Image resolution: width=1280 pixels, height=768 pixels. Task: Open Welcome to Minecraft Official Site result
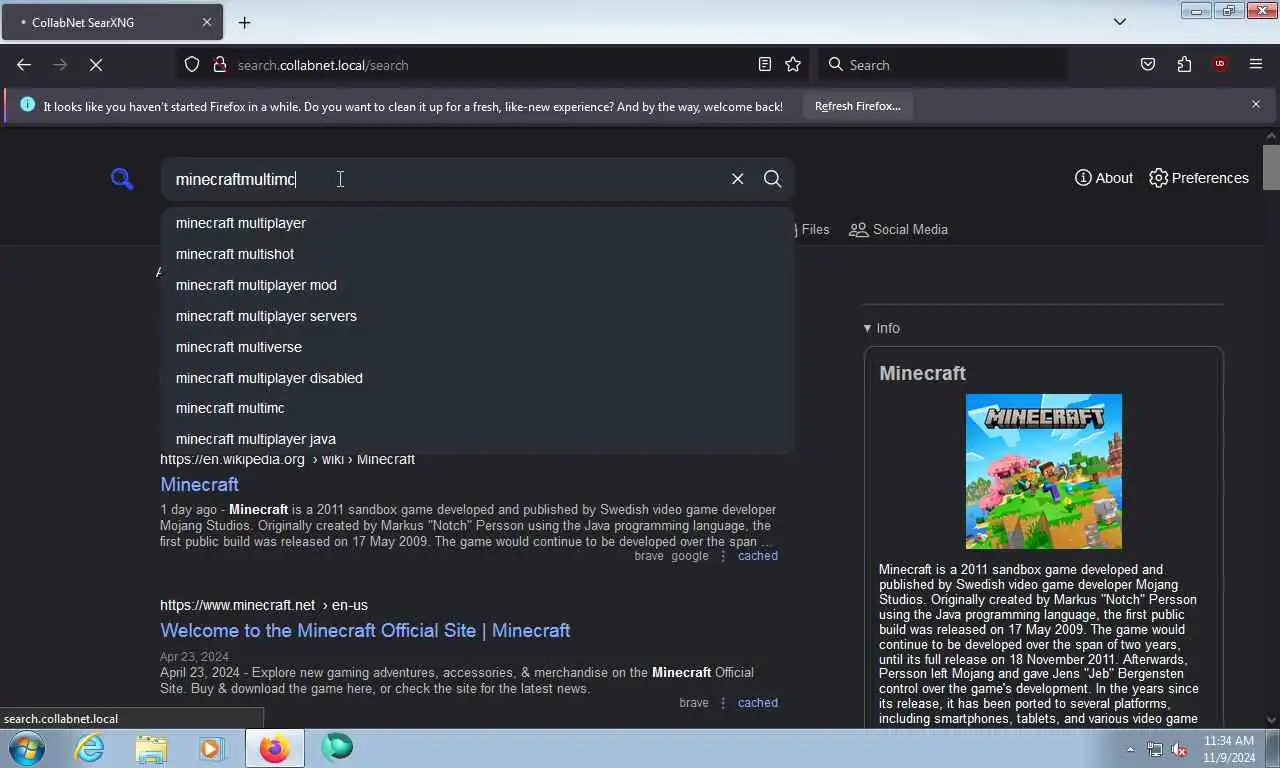(365, 630)
